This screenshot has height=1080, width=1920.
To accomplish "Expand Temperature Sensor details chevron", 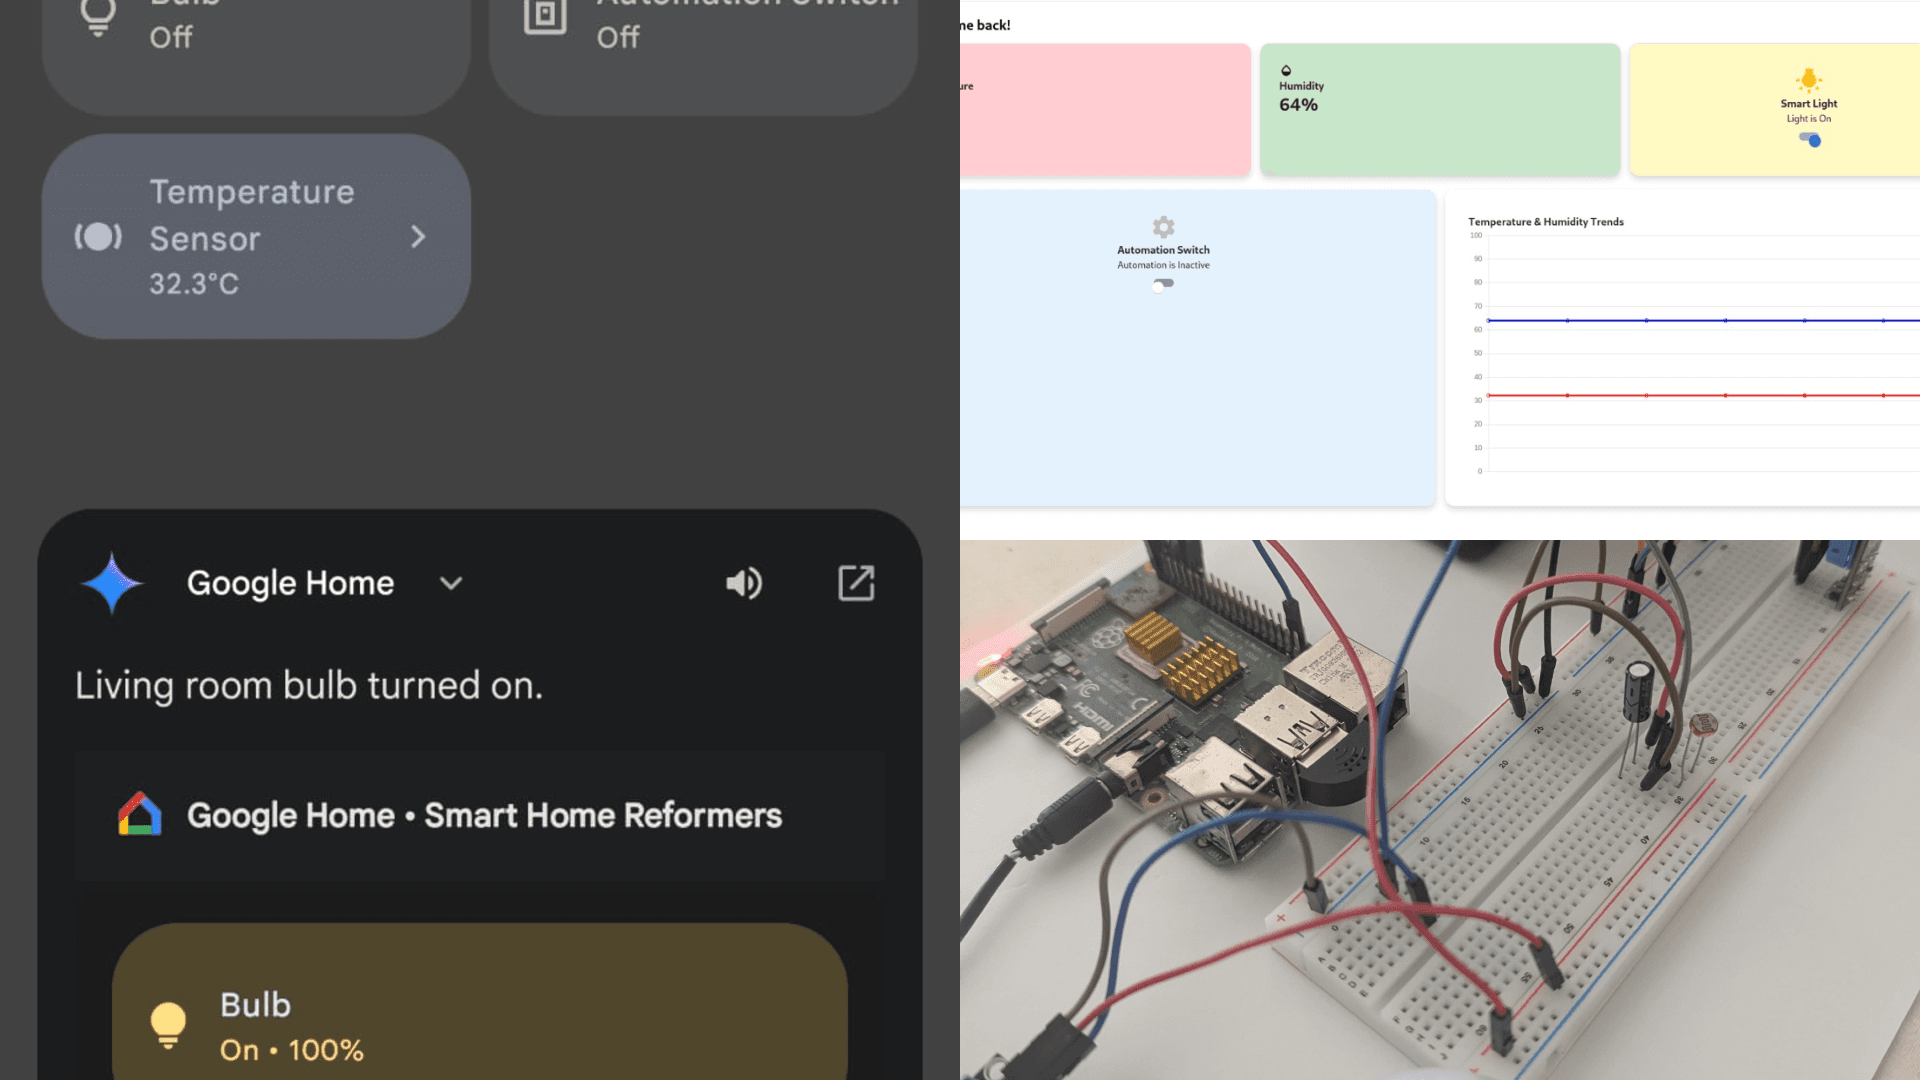I will point(418,237).
